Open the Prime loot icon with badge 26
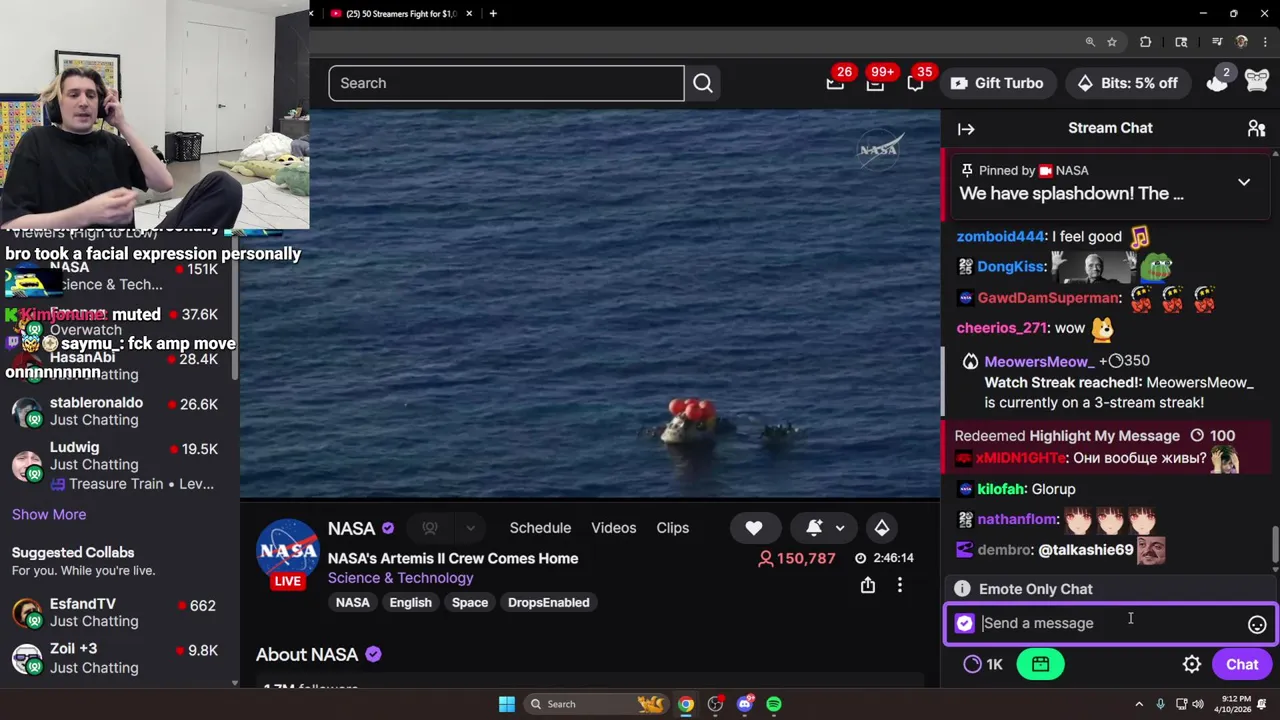The image size is (1280, 720). coord(835,83)
